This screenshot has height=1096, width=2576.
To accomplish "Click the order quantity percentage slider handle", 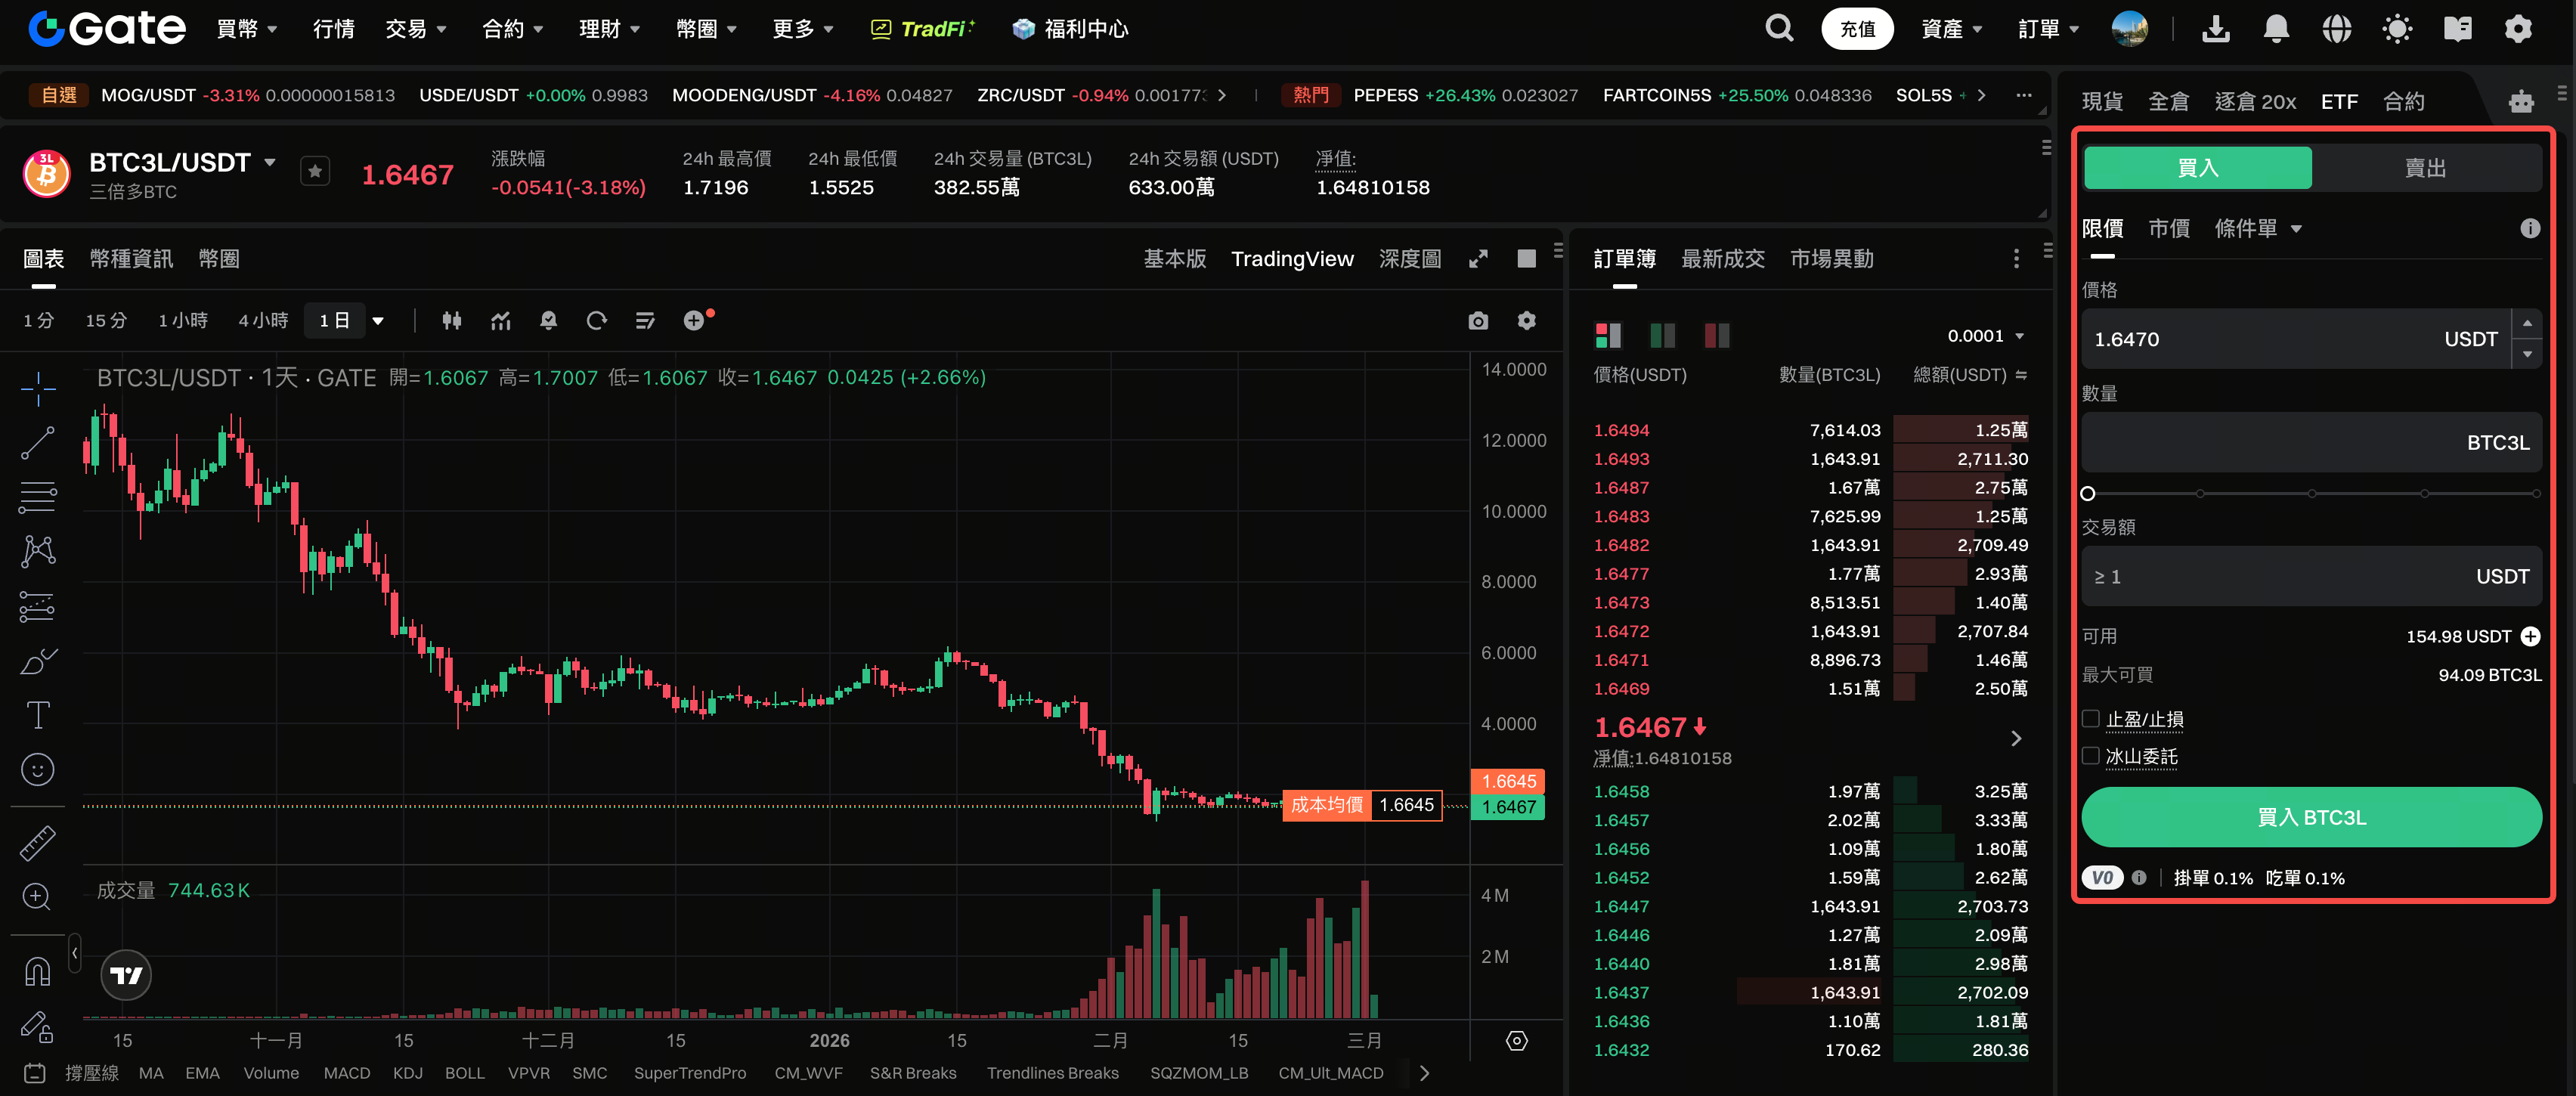I will [x=2088, y=493].
